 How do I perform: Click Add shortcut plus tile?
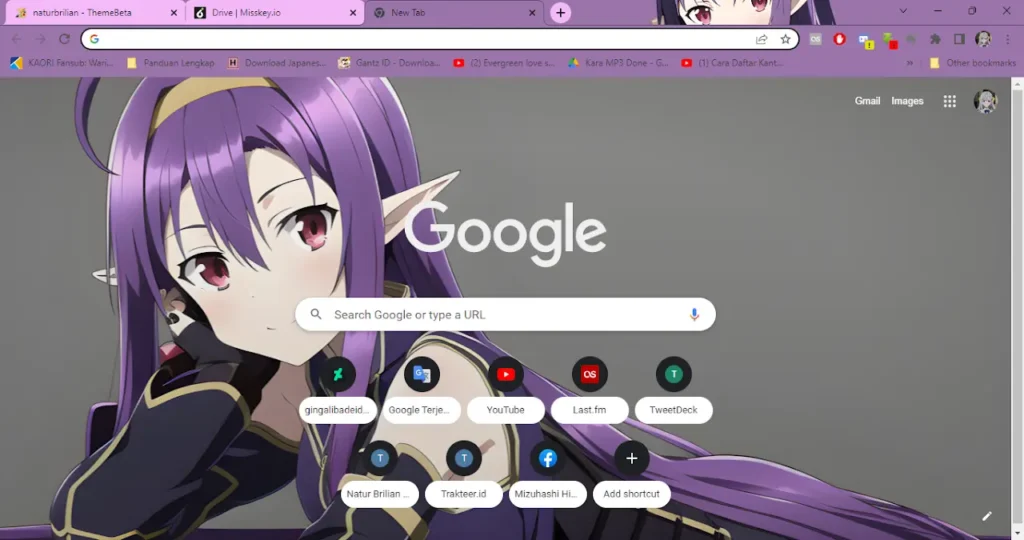[632, 474]
